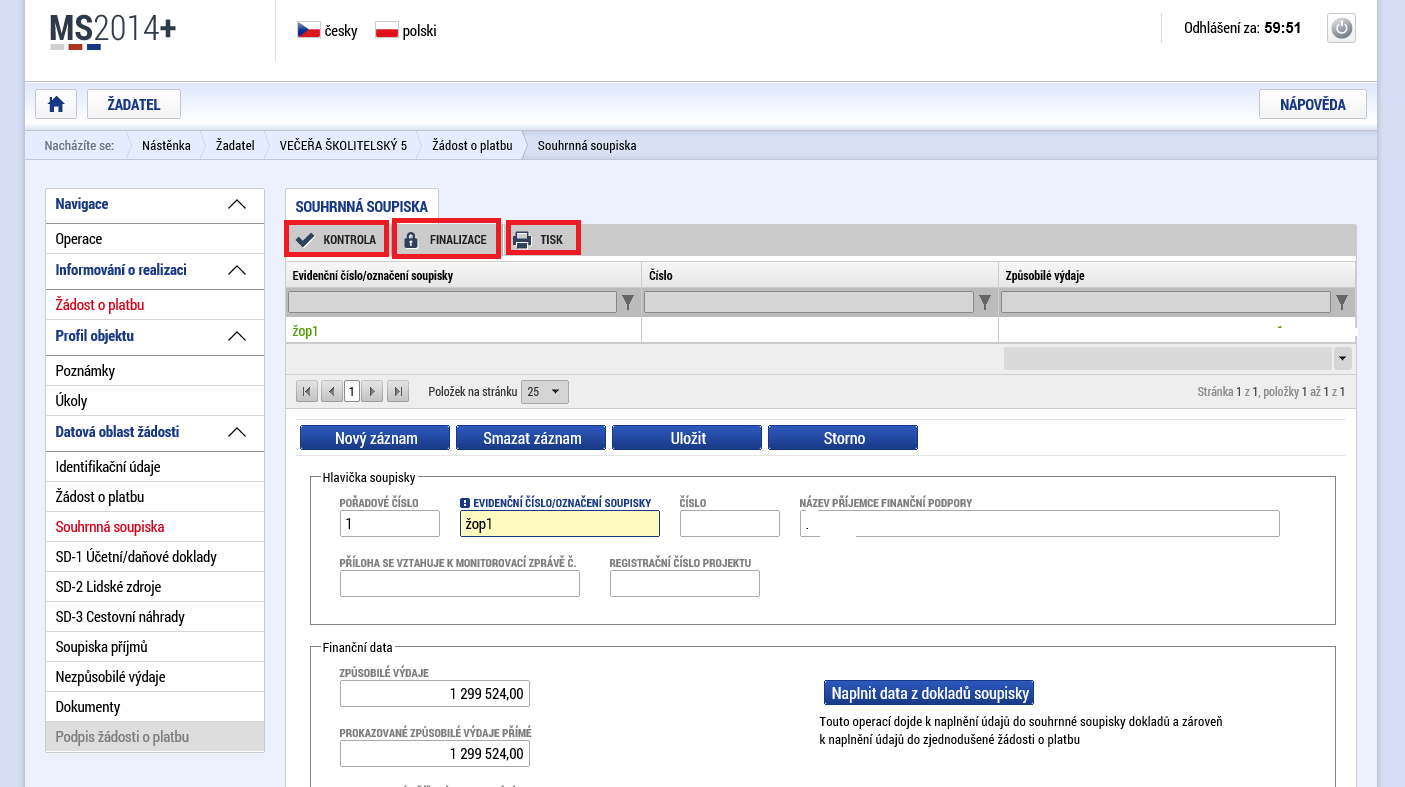Image resolution: width=1405 pixels, height=787 pixels.
Task: Click the Czech flag icon
Action: [x=308, y=31]
